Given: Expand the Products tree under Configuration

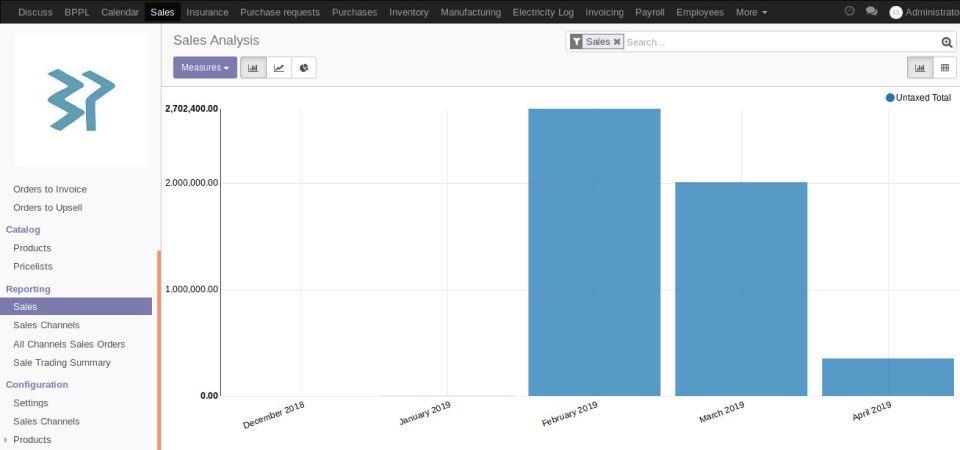Looking at the screenshot, I should click(7, 440).
